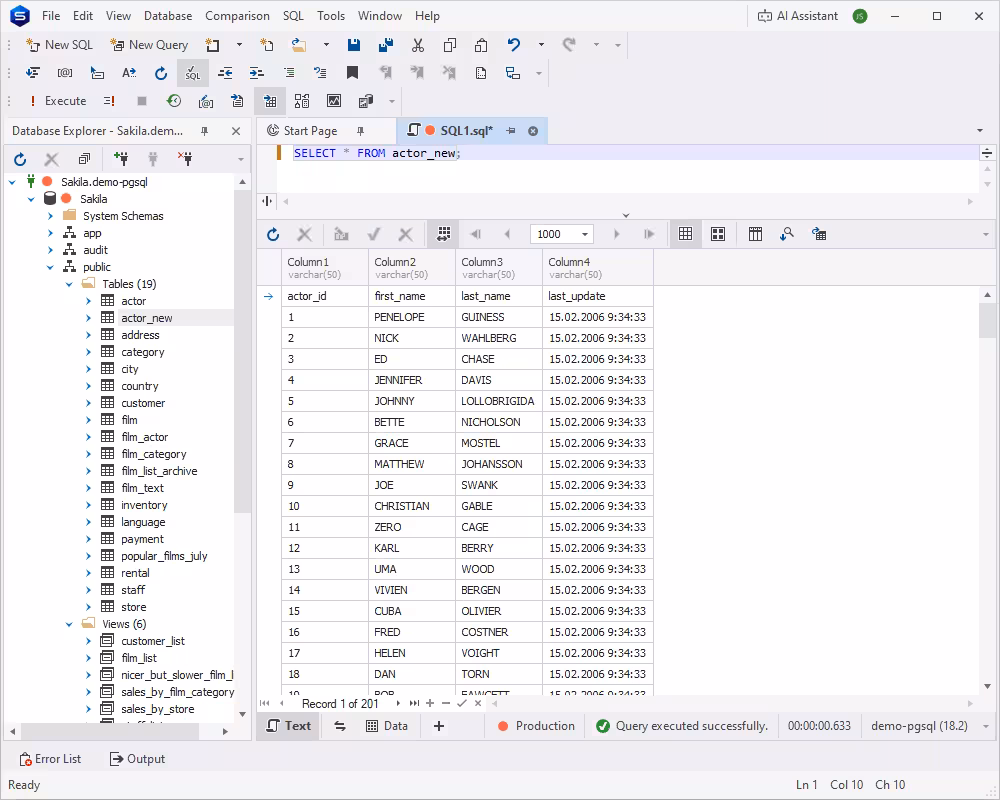The height and width of the screenshot is (800, 1000).
Task: Click the Save icon in the top toolbar
Action: (x=354, y=45)
